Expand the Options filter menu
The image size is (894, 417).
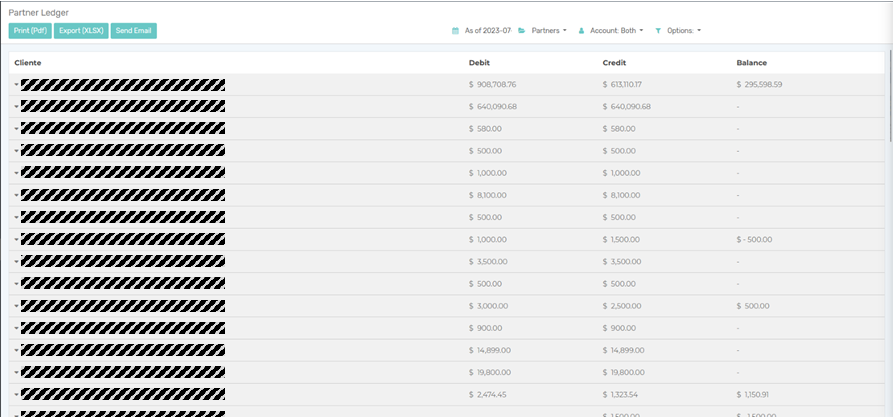[684, 31]
